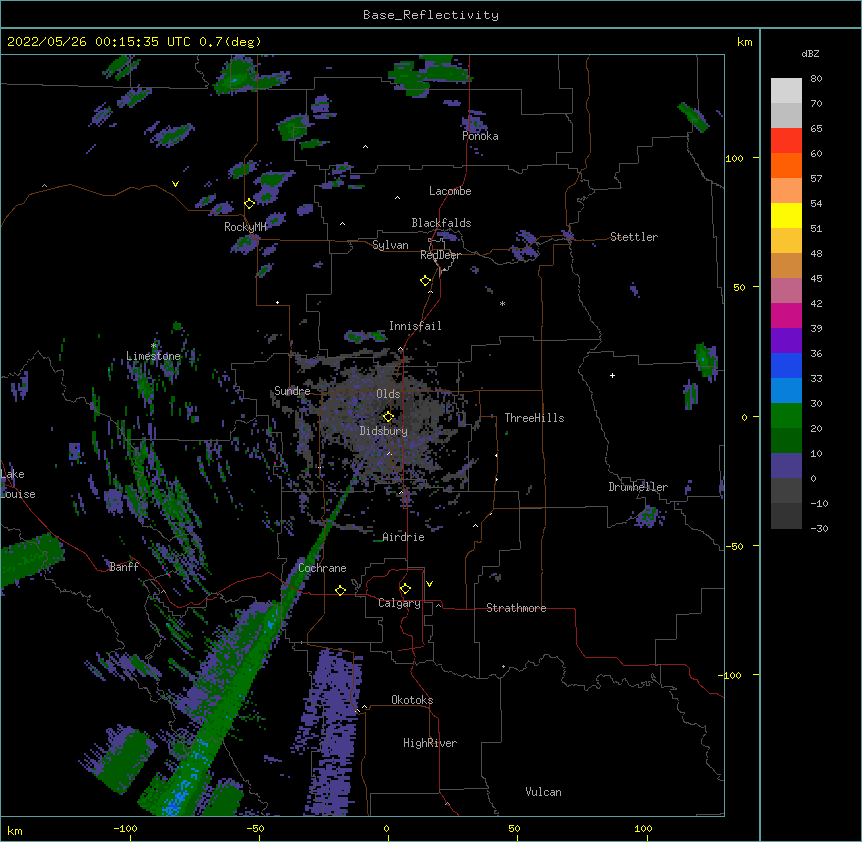This screenshot has width=862, height=842.
Task: Click the Lacombe city label
Action: pos(450,191)
